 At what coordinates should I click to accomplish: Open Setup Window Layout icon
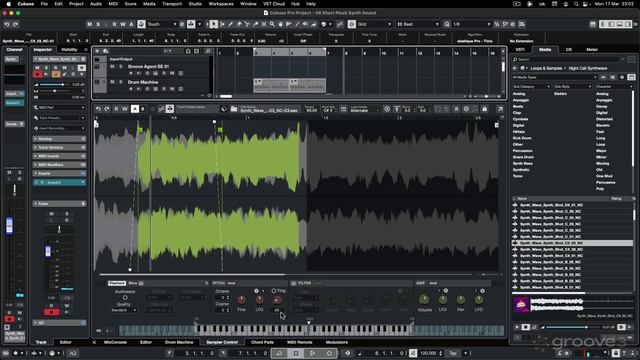click(593, 24)
